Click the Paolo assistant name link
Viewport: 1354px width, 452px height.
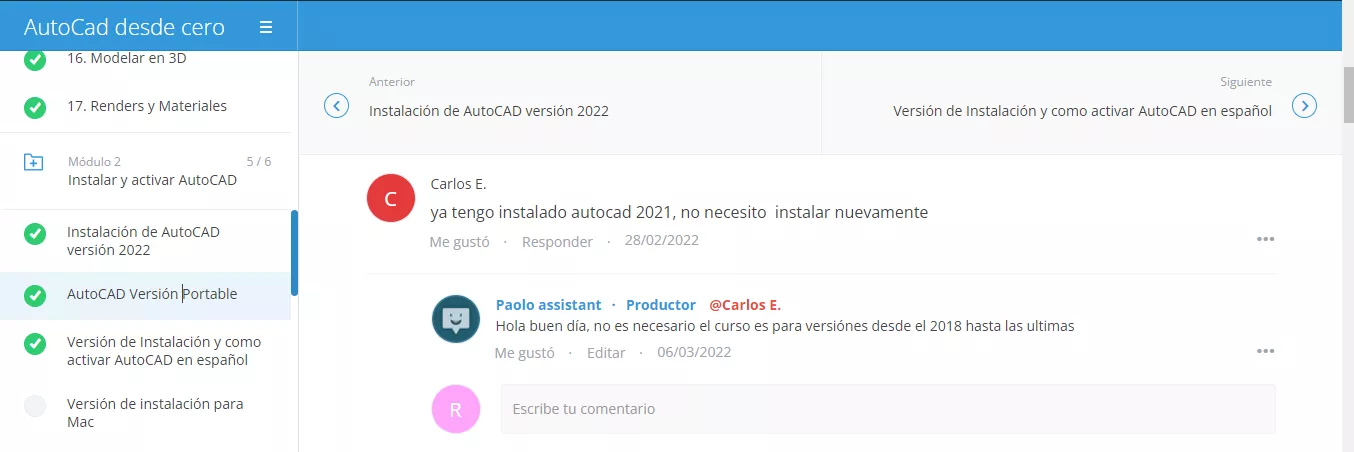pos(549,305)
